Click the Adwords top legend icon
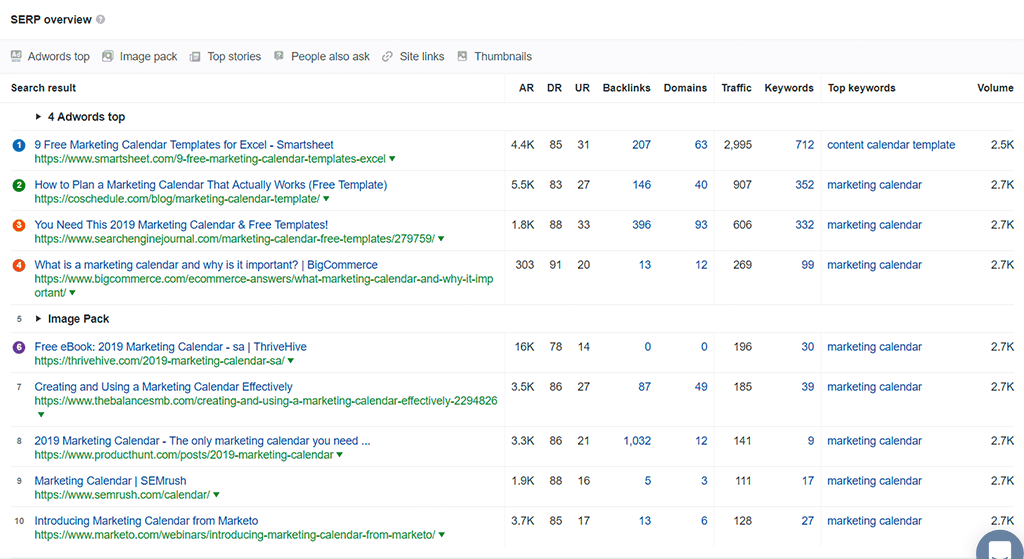 [16, 56]
